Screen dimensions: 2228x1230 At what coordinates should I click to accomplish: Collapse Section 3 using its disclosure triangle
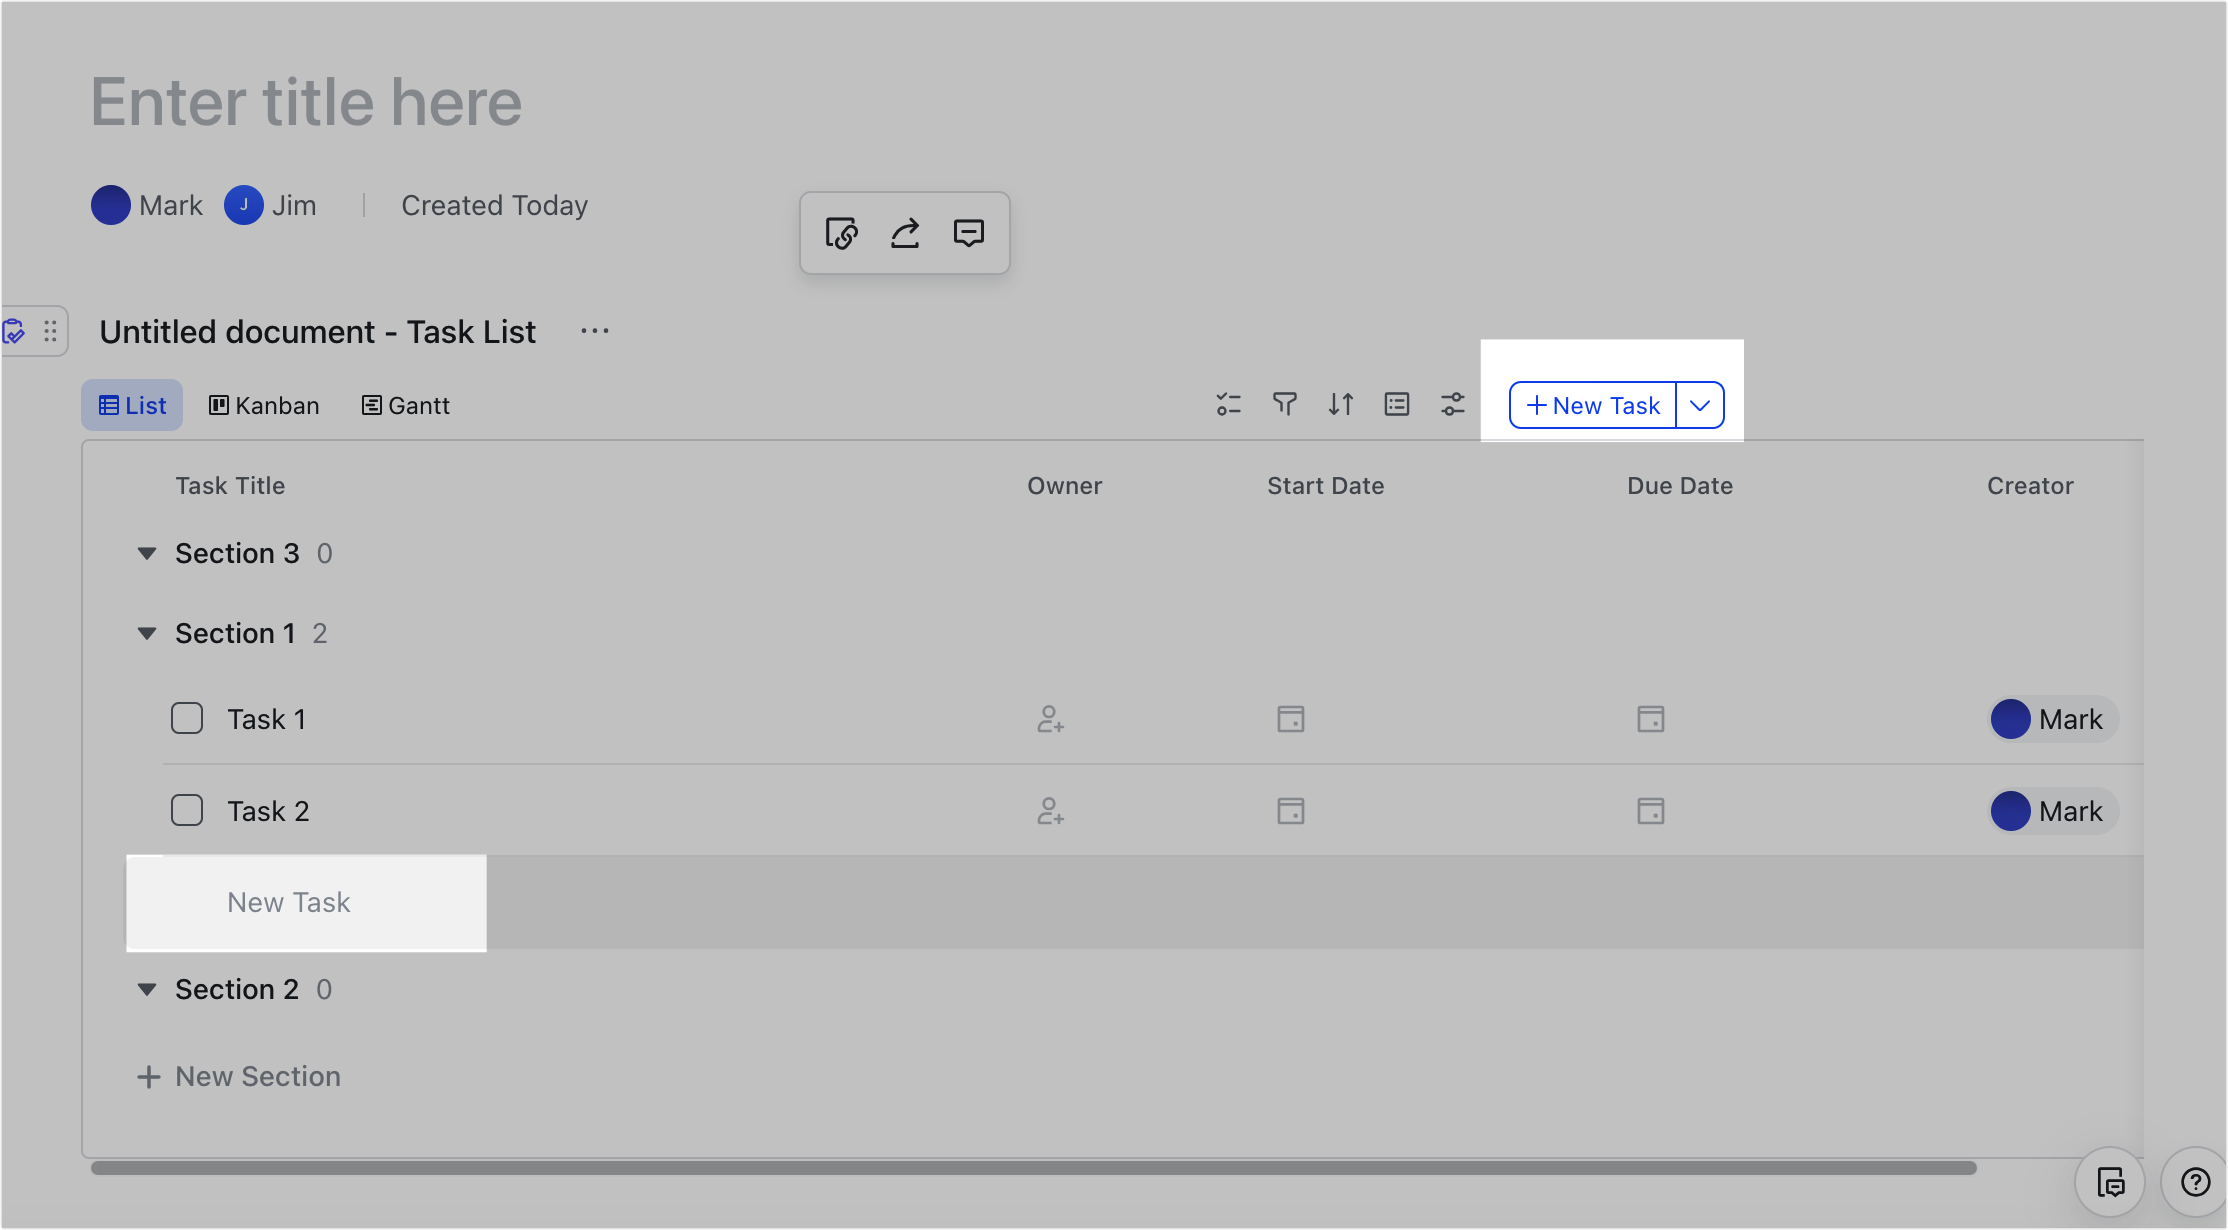tap(147, 553)
